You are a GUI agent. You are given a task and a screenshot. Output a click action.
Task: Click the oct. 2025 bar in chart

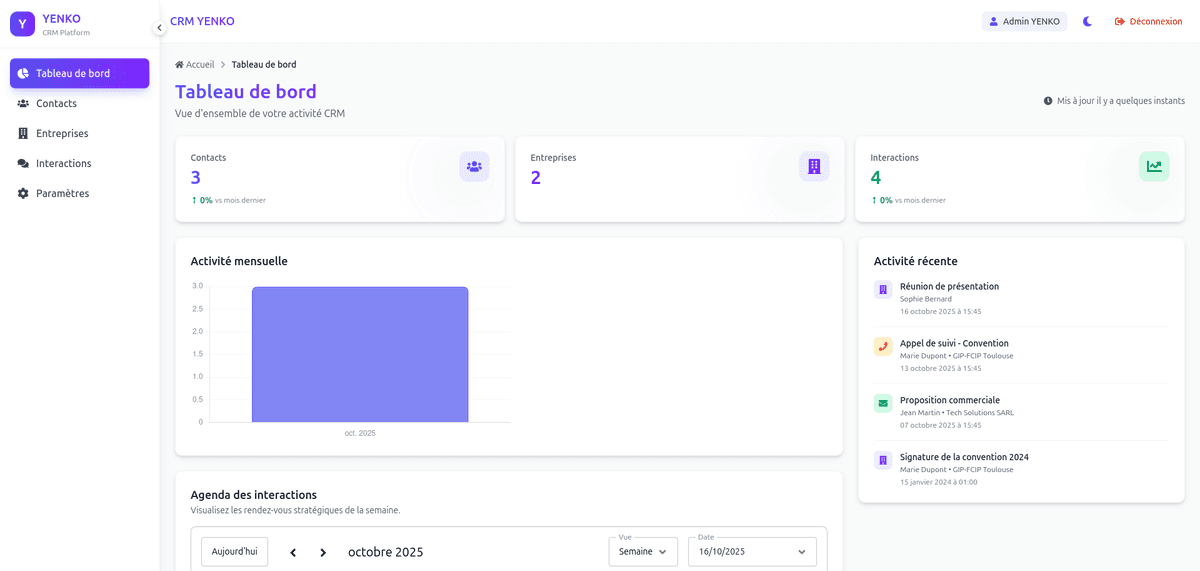360,355
